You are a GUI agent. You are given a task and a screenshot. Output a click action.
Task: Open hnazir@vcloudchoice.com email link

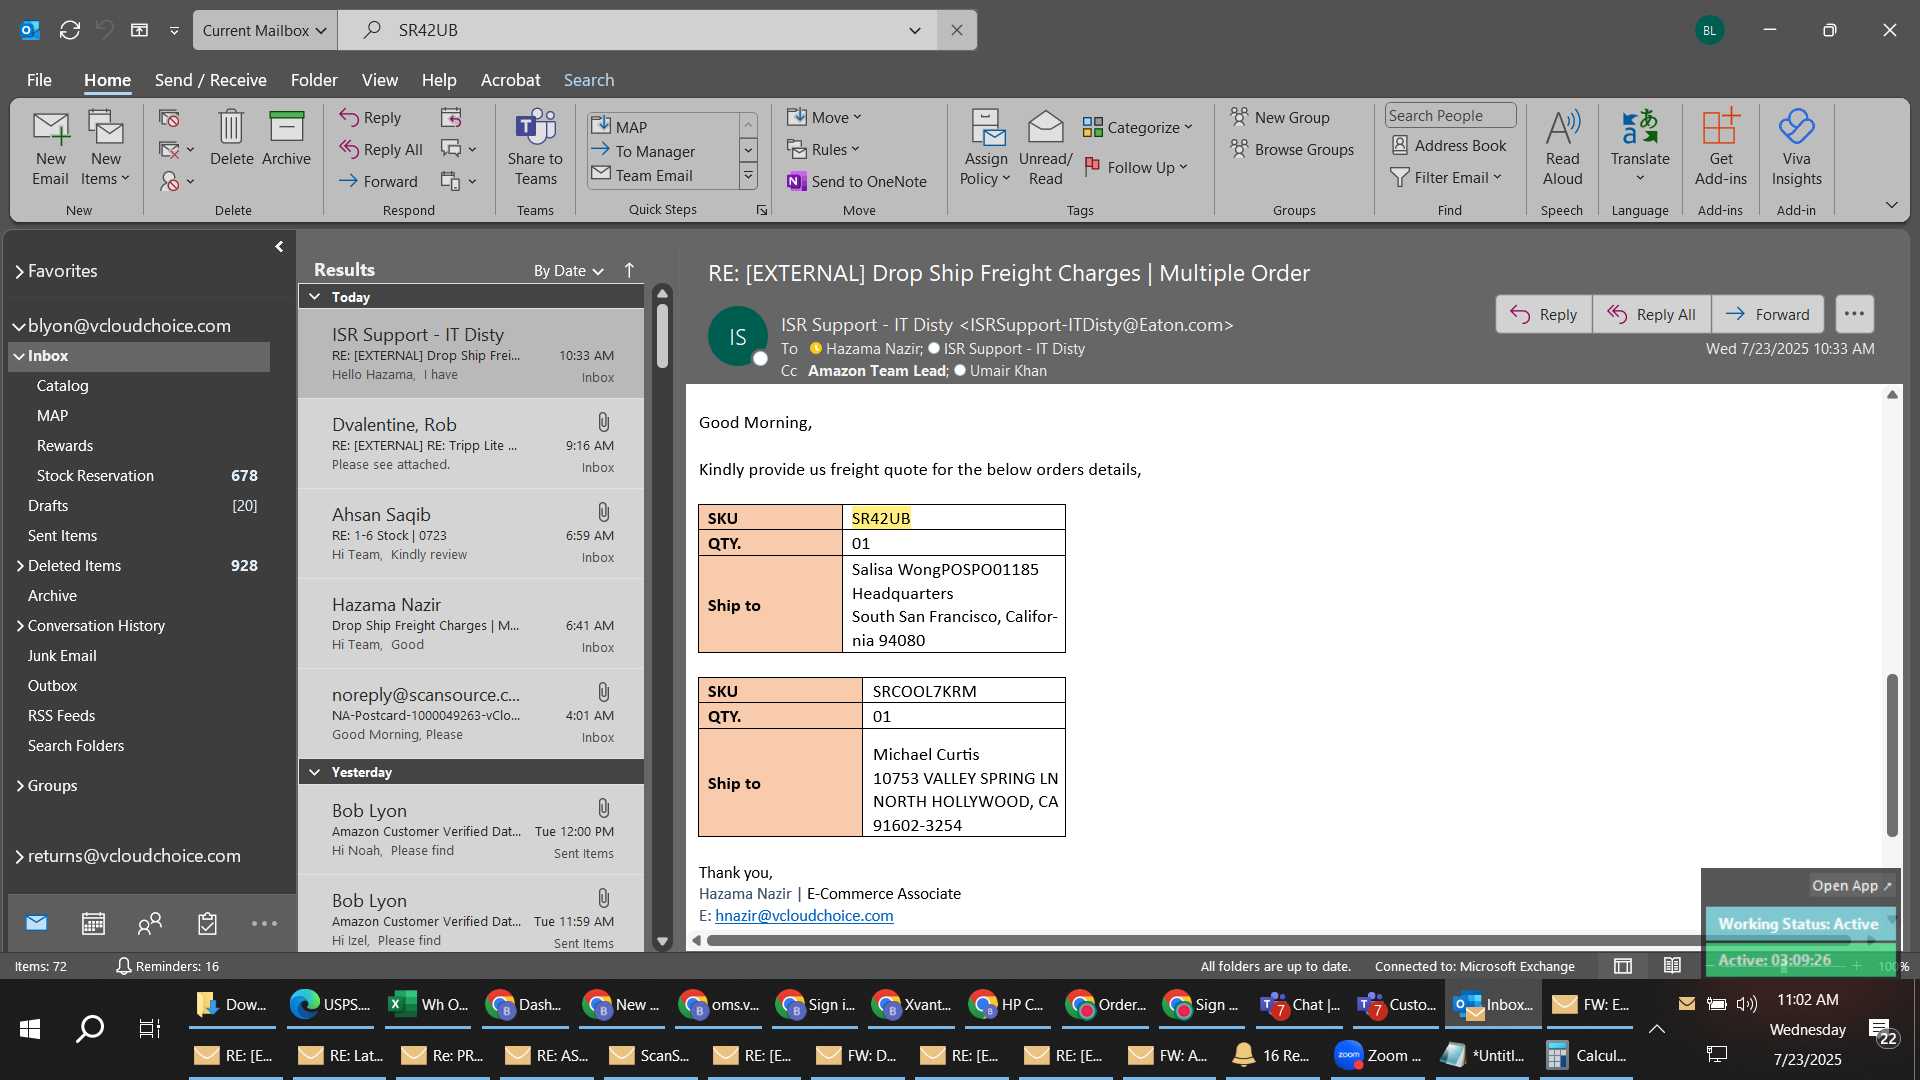pyautogui.click(x=804, y=915)
